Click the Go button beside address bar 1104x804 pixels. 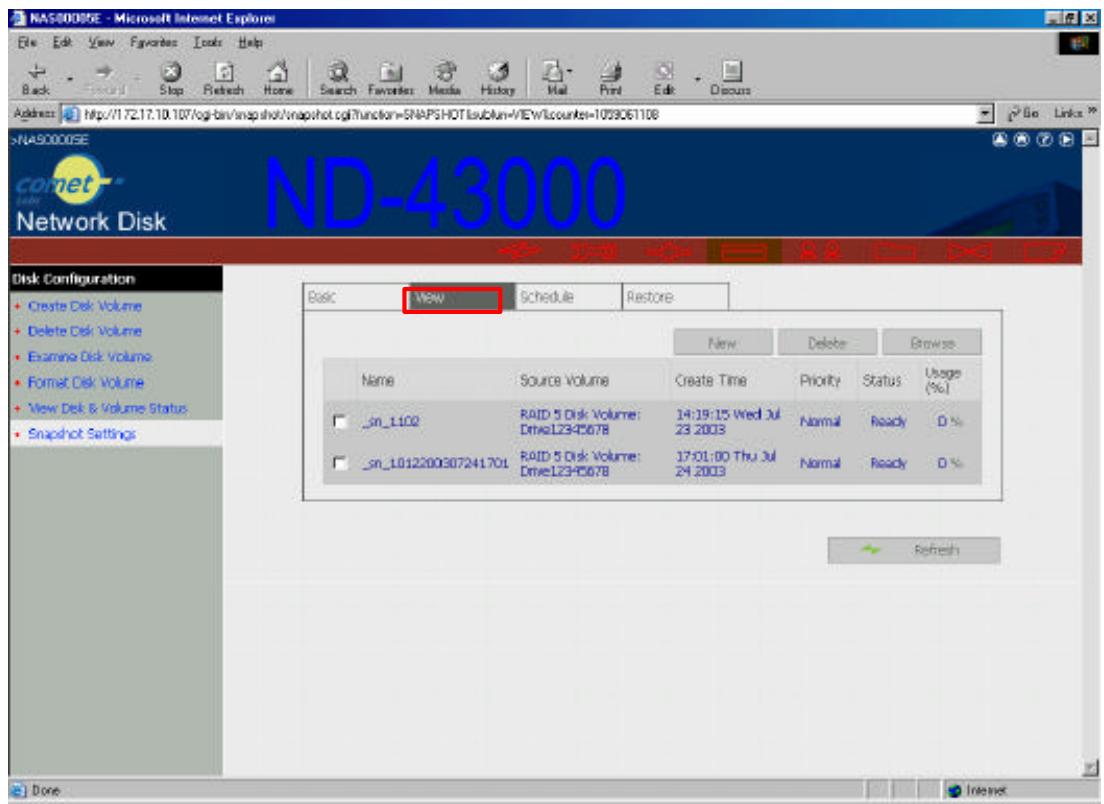(1023, 113)
